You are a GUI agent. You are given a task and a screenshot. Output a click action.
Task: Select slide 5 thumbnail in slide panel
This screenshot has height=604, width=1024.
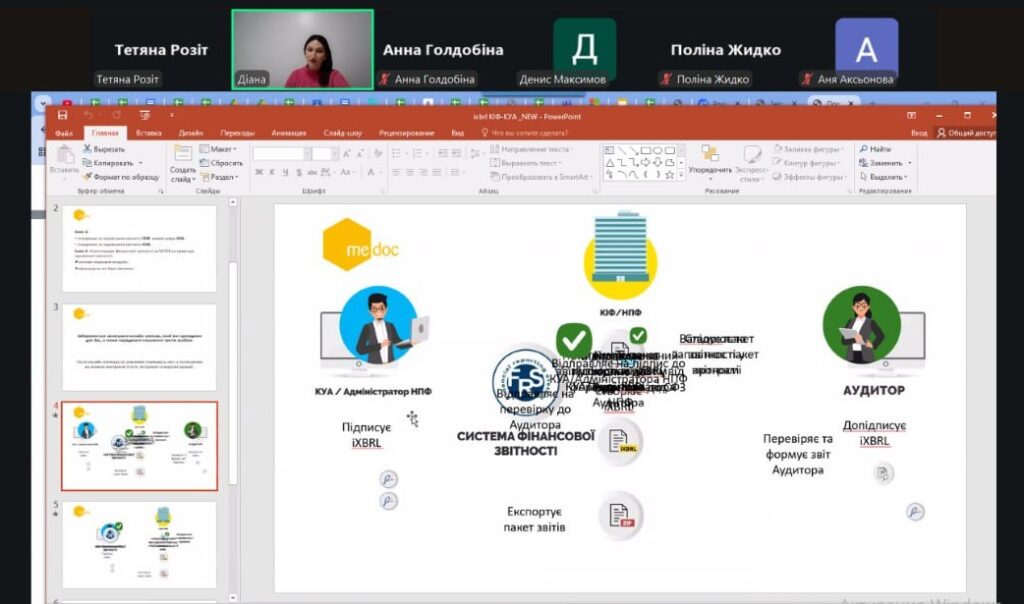[139, 544]
